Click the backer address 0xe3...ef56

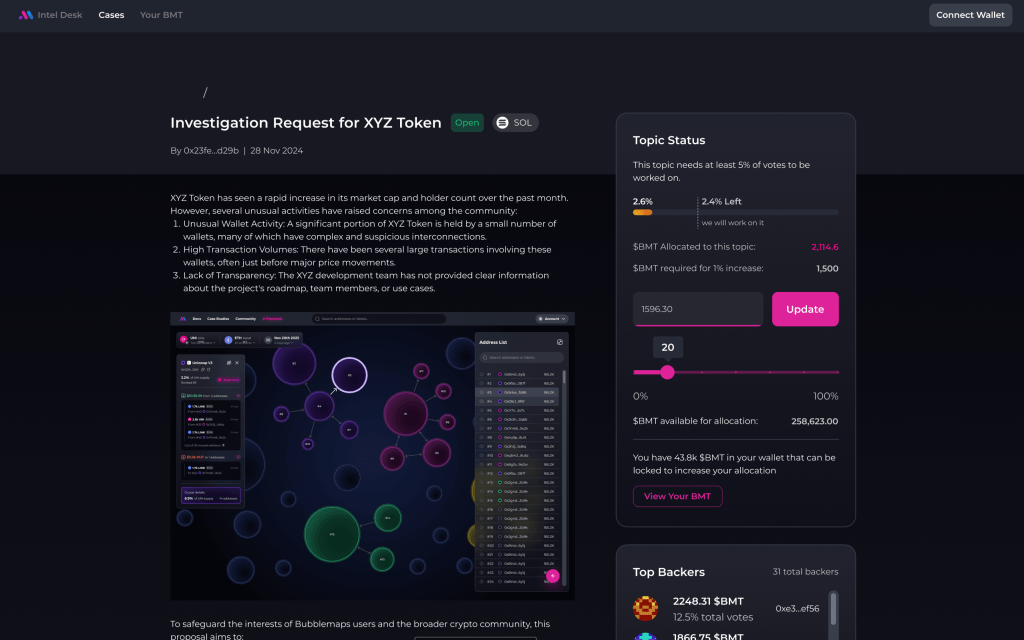pyautogui.click(x=797, y=608)
